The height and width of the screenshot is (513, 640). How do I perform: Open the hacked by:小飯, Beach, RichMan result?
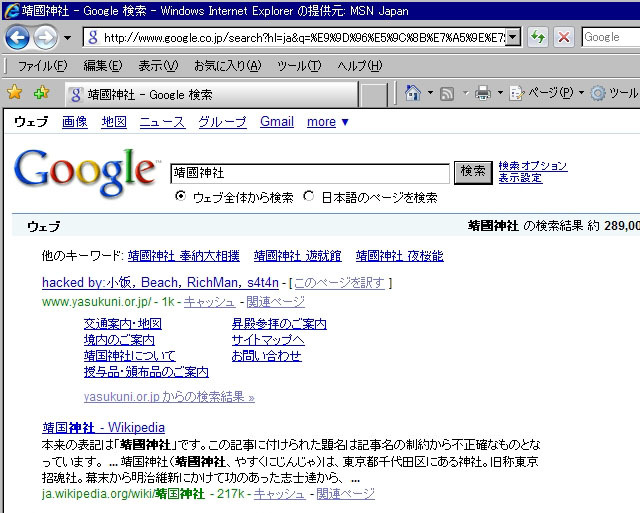click(x=160, y=282)
